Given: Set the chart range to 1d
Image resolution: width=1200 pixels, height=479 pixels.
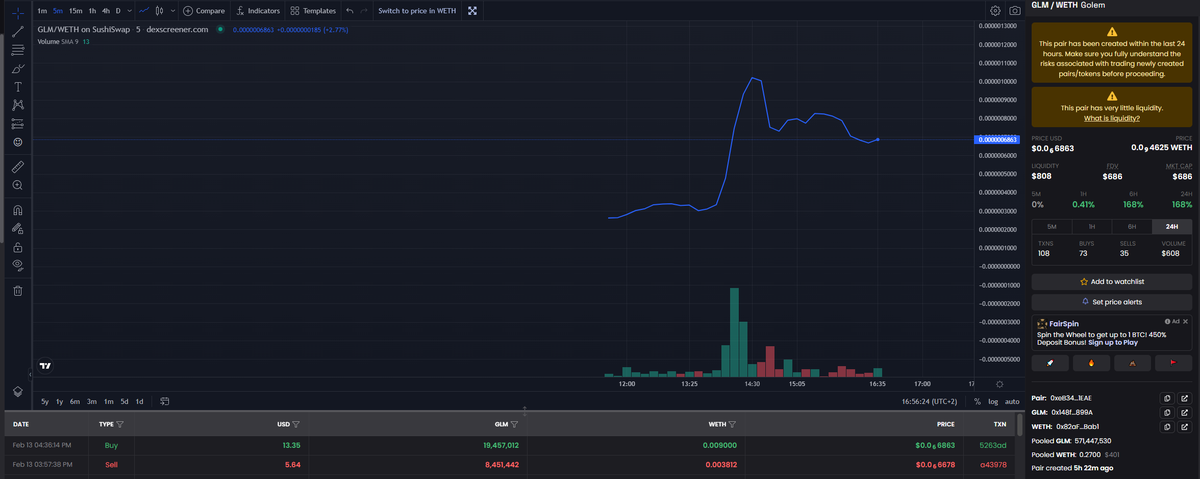Looking at the screenshot, I should [x=139, y=401].
